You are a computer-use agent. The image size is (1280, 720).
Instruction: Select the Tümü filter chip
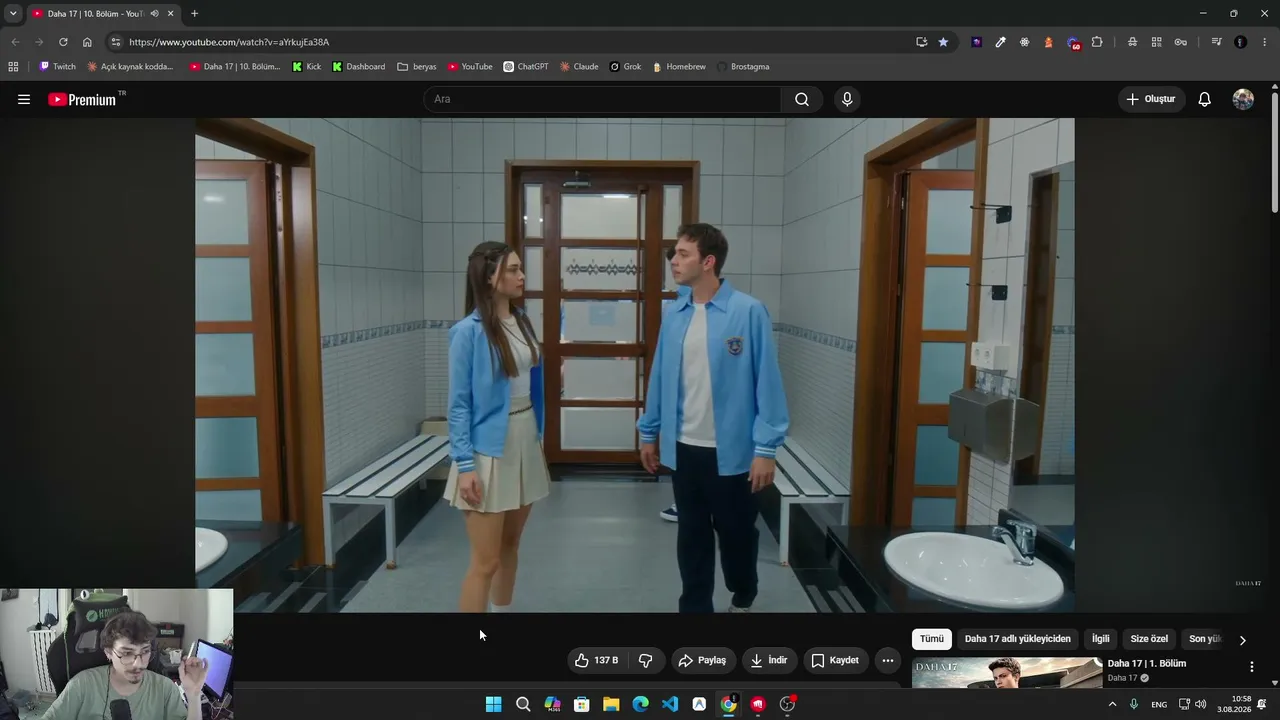(932, 639)
